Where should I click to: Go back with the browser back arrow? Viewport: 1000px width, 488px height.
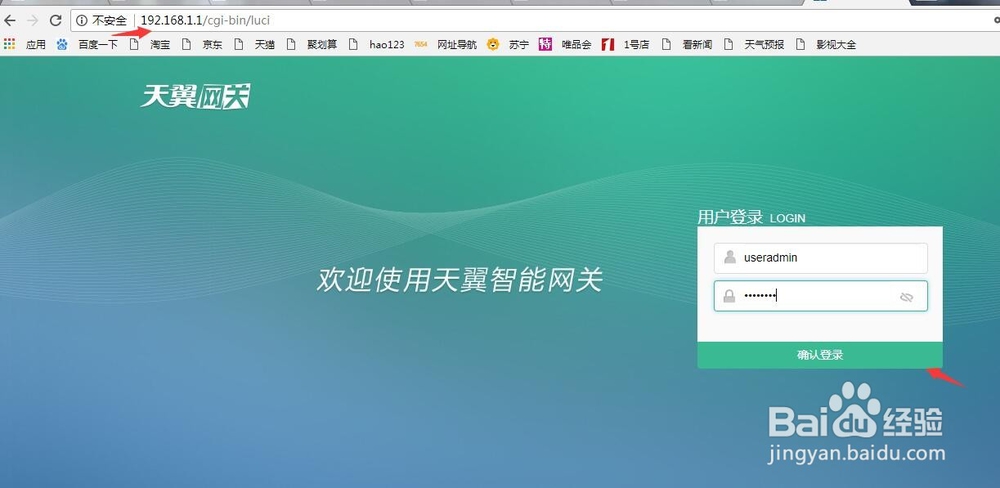click(x=10, y=20)
